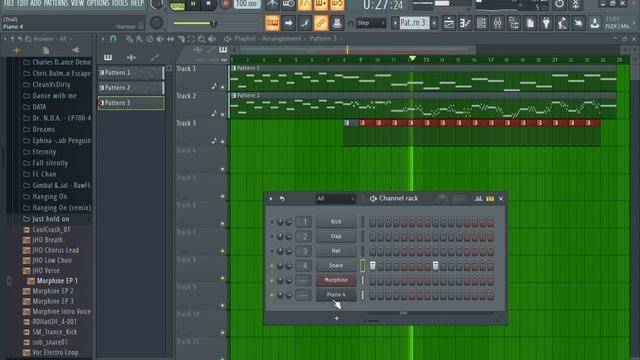Add a channel with plus button
Image resolution: width=640 pixels, height=360 pixels.
pos(336,318)
